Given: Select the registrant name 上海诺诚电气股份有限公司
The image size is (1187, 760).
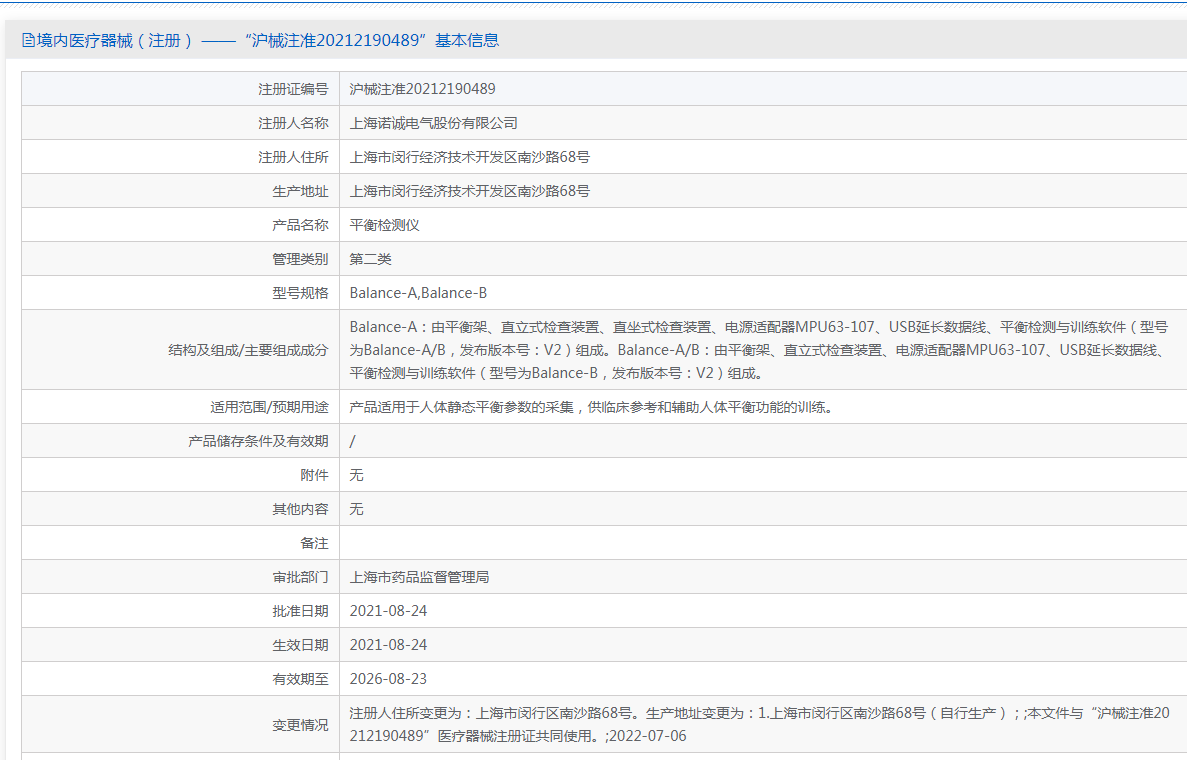Looking at the screenshot, I should pos(433,123).
